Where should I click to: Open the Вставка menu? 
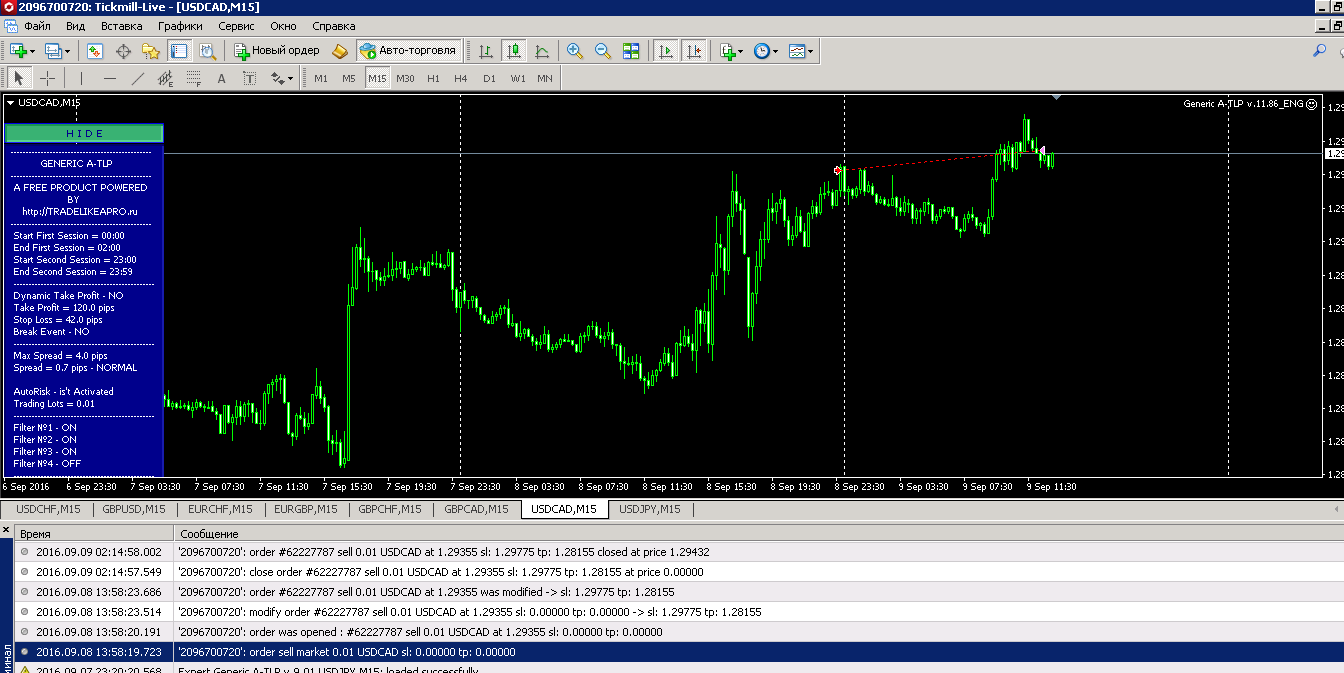122,26
